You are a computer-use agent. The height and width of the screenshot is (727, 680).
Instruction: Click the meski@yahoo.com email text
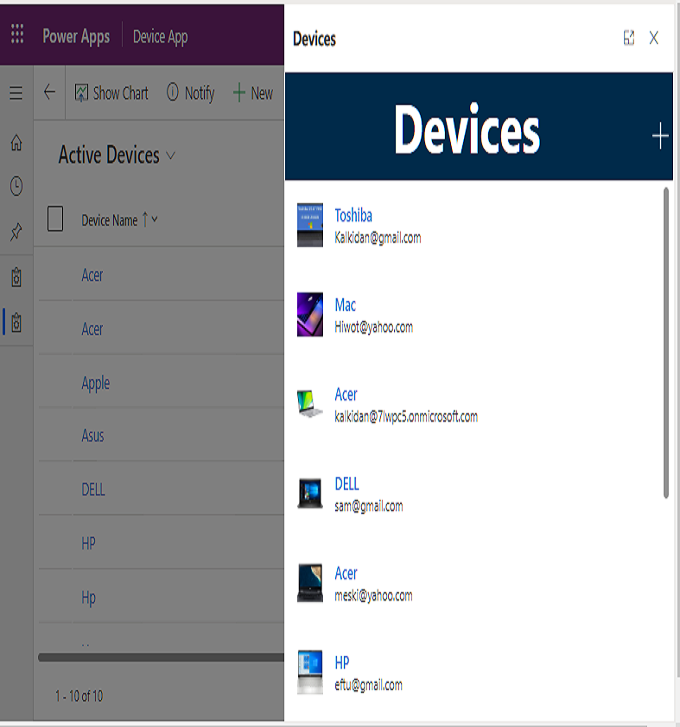tap(374, 595)
